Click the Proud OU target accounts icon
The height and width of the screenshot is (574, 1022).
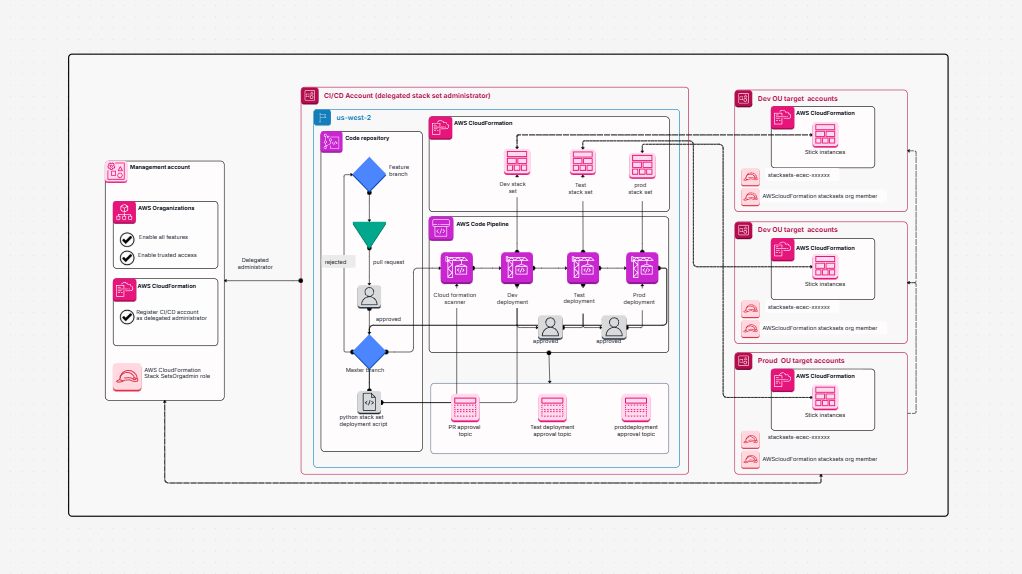pyautogui.click(x=744, y=361)
